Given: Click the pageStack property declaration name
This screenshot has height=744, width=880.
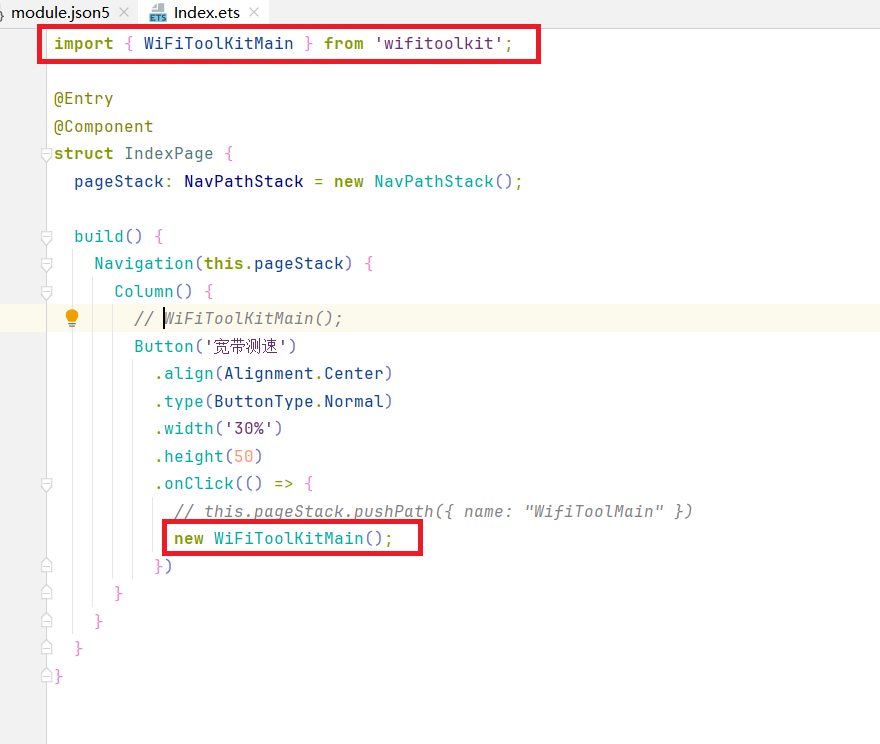Looking at the screenshot, I should tap(119, 182).
